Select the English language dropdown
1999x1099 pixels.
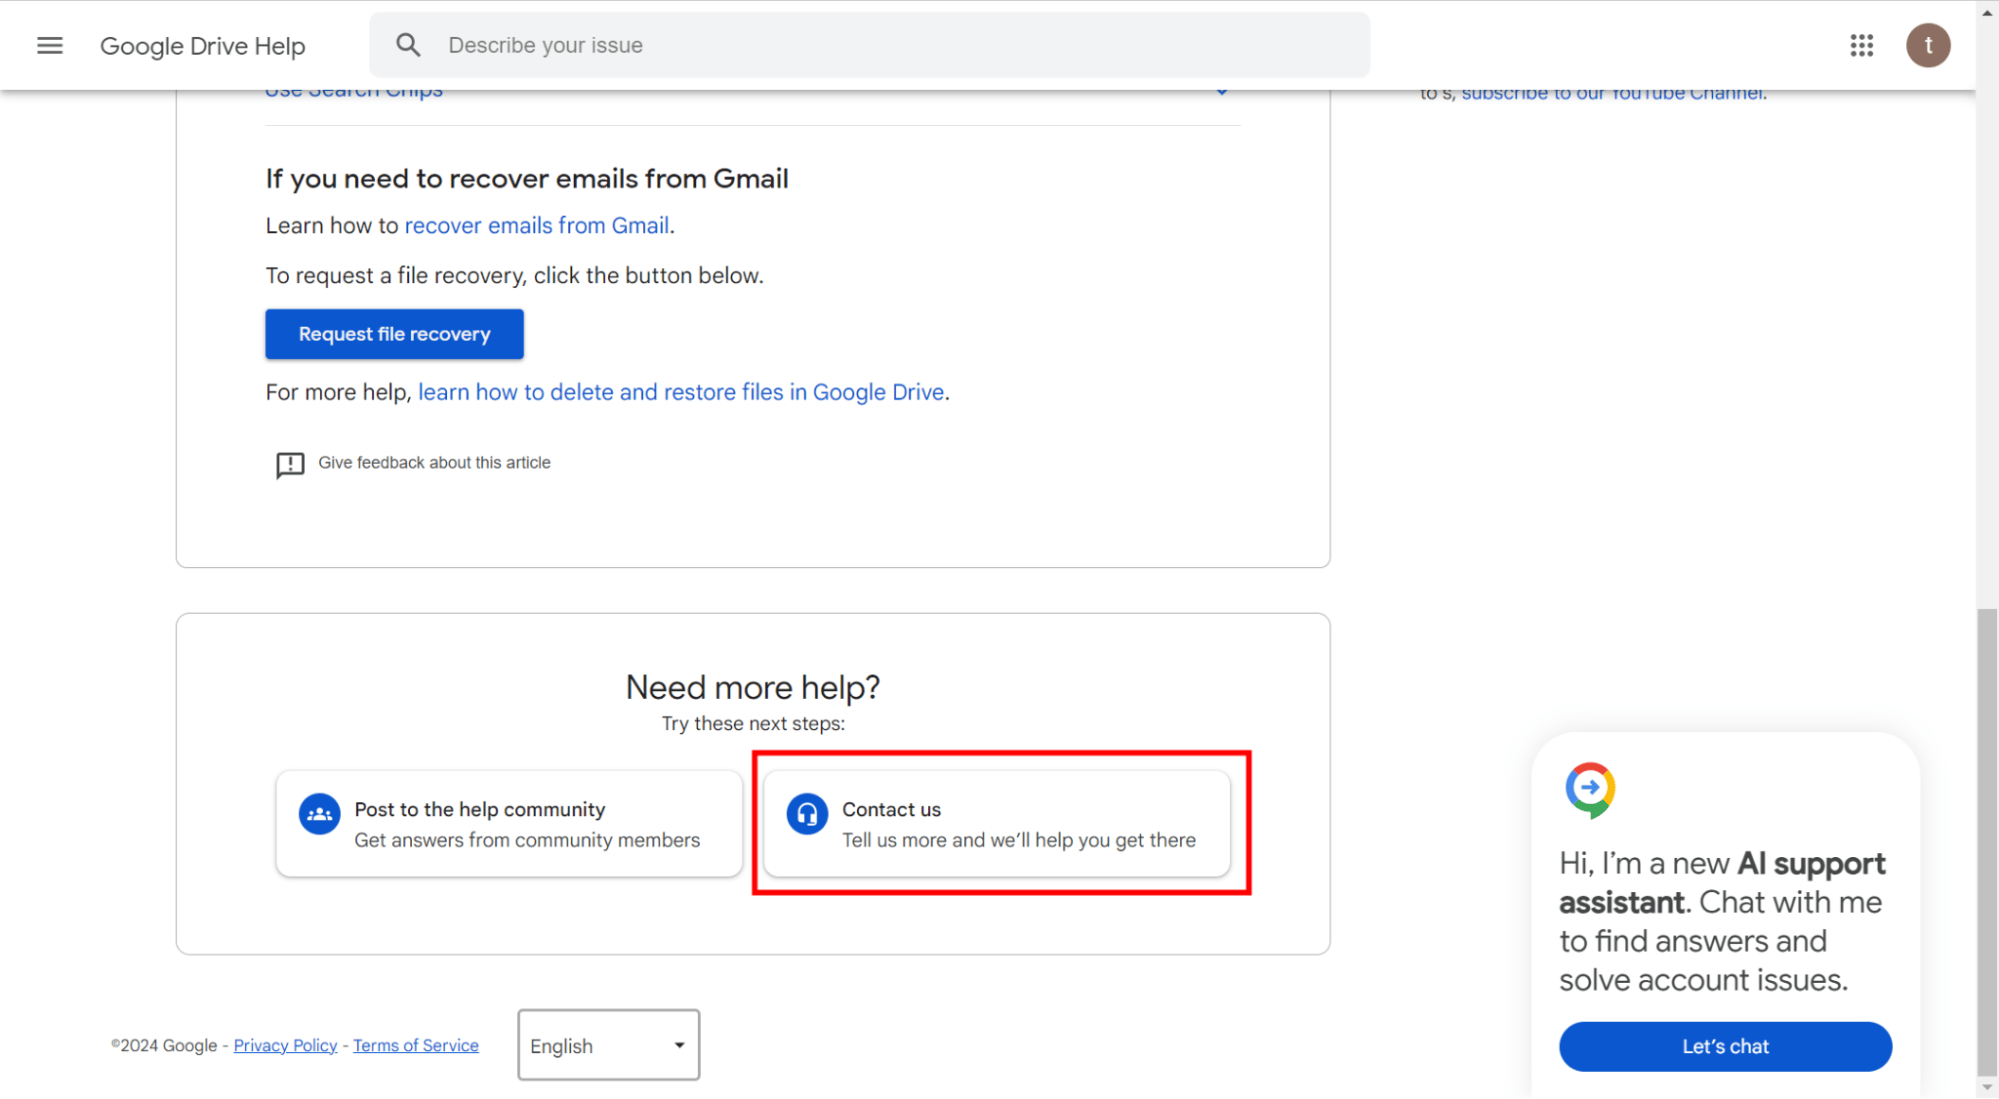[608, 1045]
